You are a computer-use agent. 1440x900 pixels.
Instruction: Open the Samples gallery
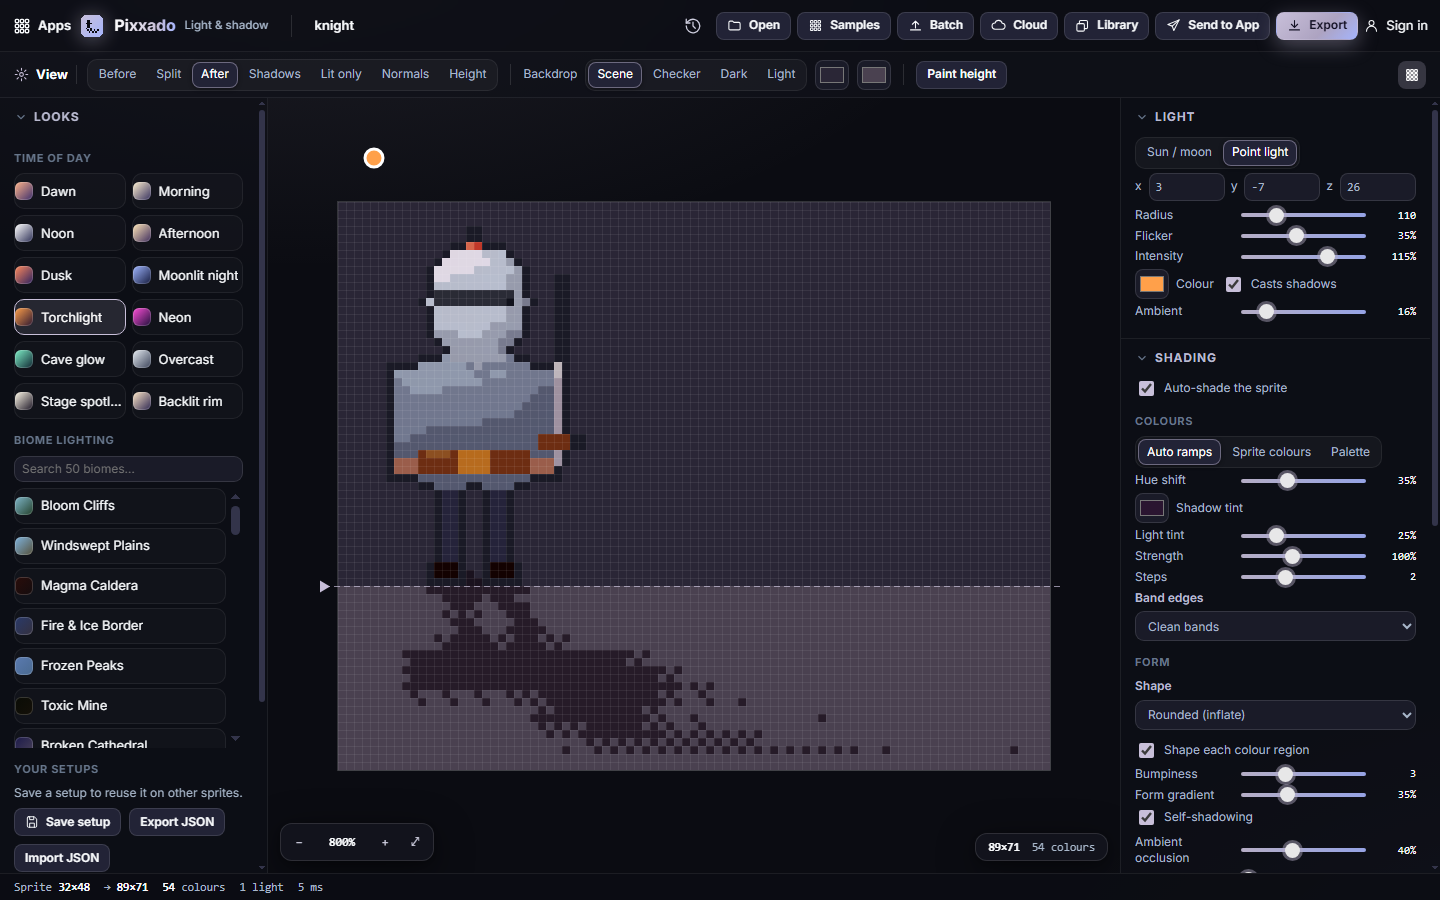click(844, 26)
